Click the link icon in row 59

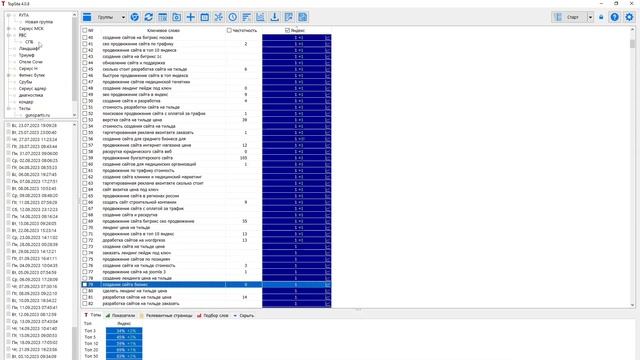[327, 158]
